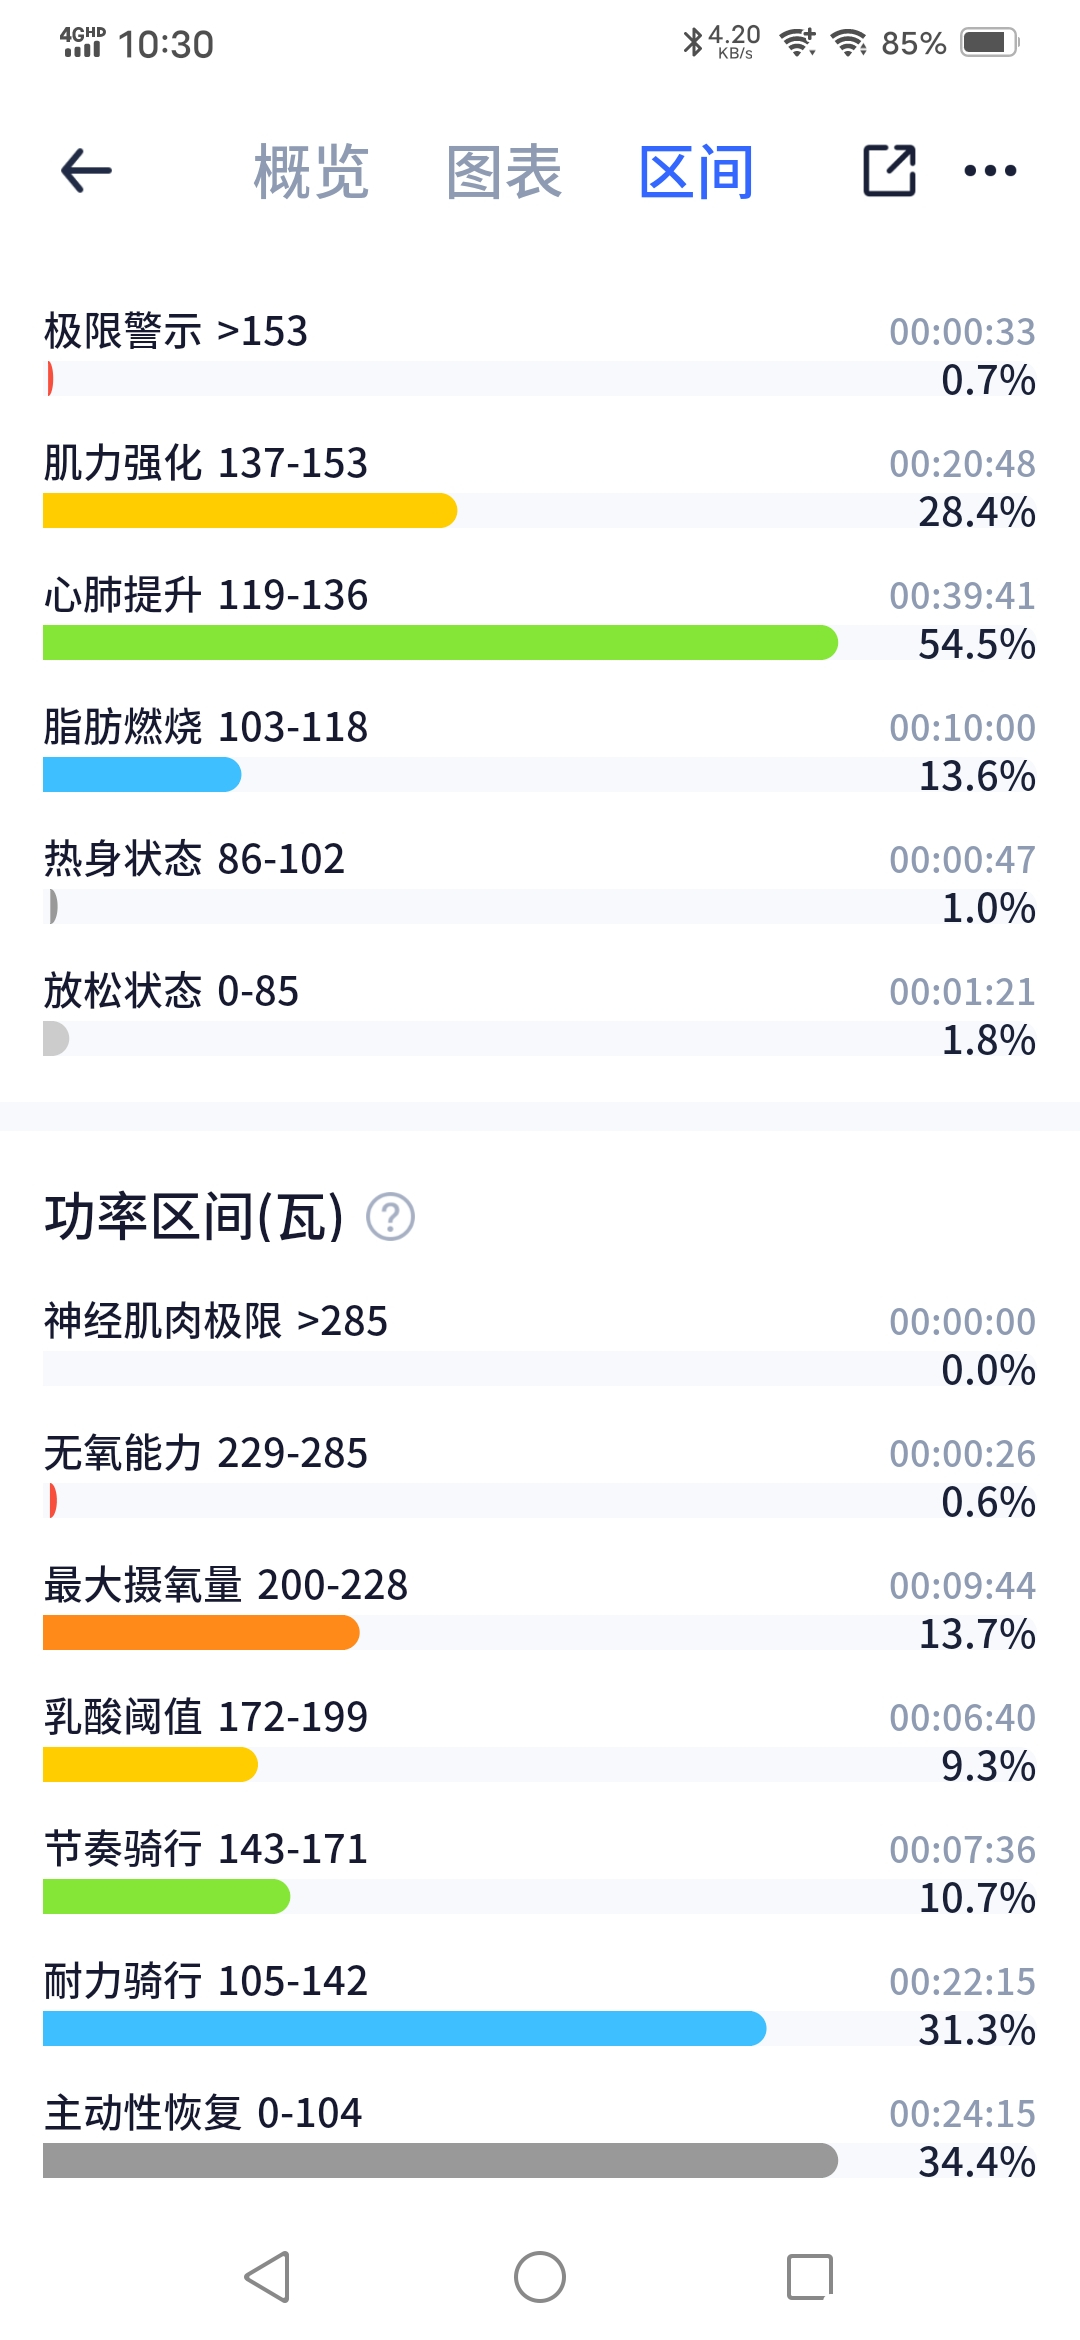Tap the Android recent apps square
Screen dimensions: 1080x2340
[810, 2277]
